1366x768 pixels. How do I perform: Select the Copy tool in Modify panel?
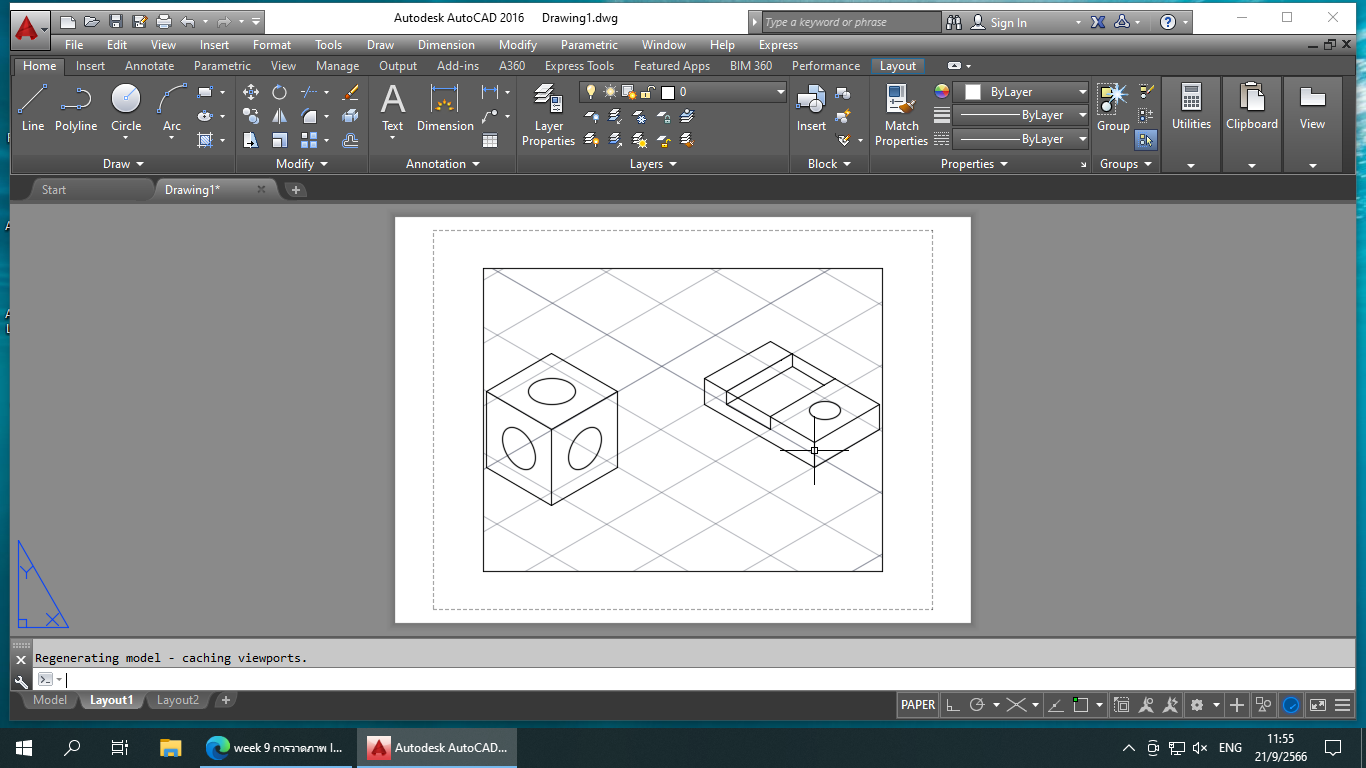point(251,116)
